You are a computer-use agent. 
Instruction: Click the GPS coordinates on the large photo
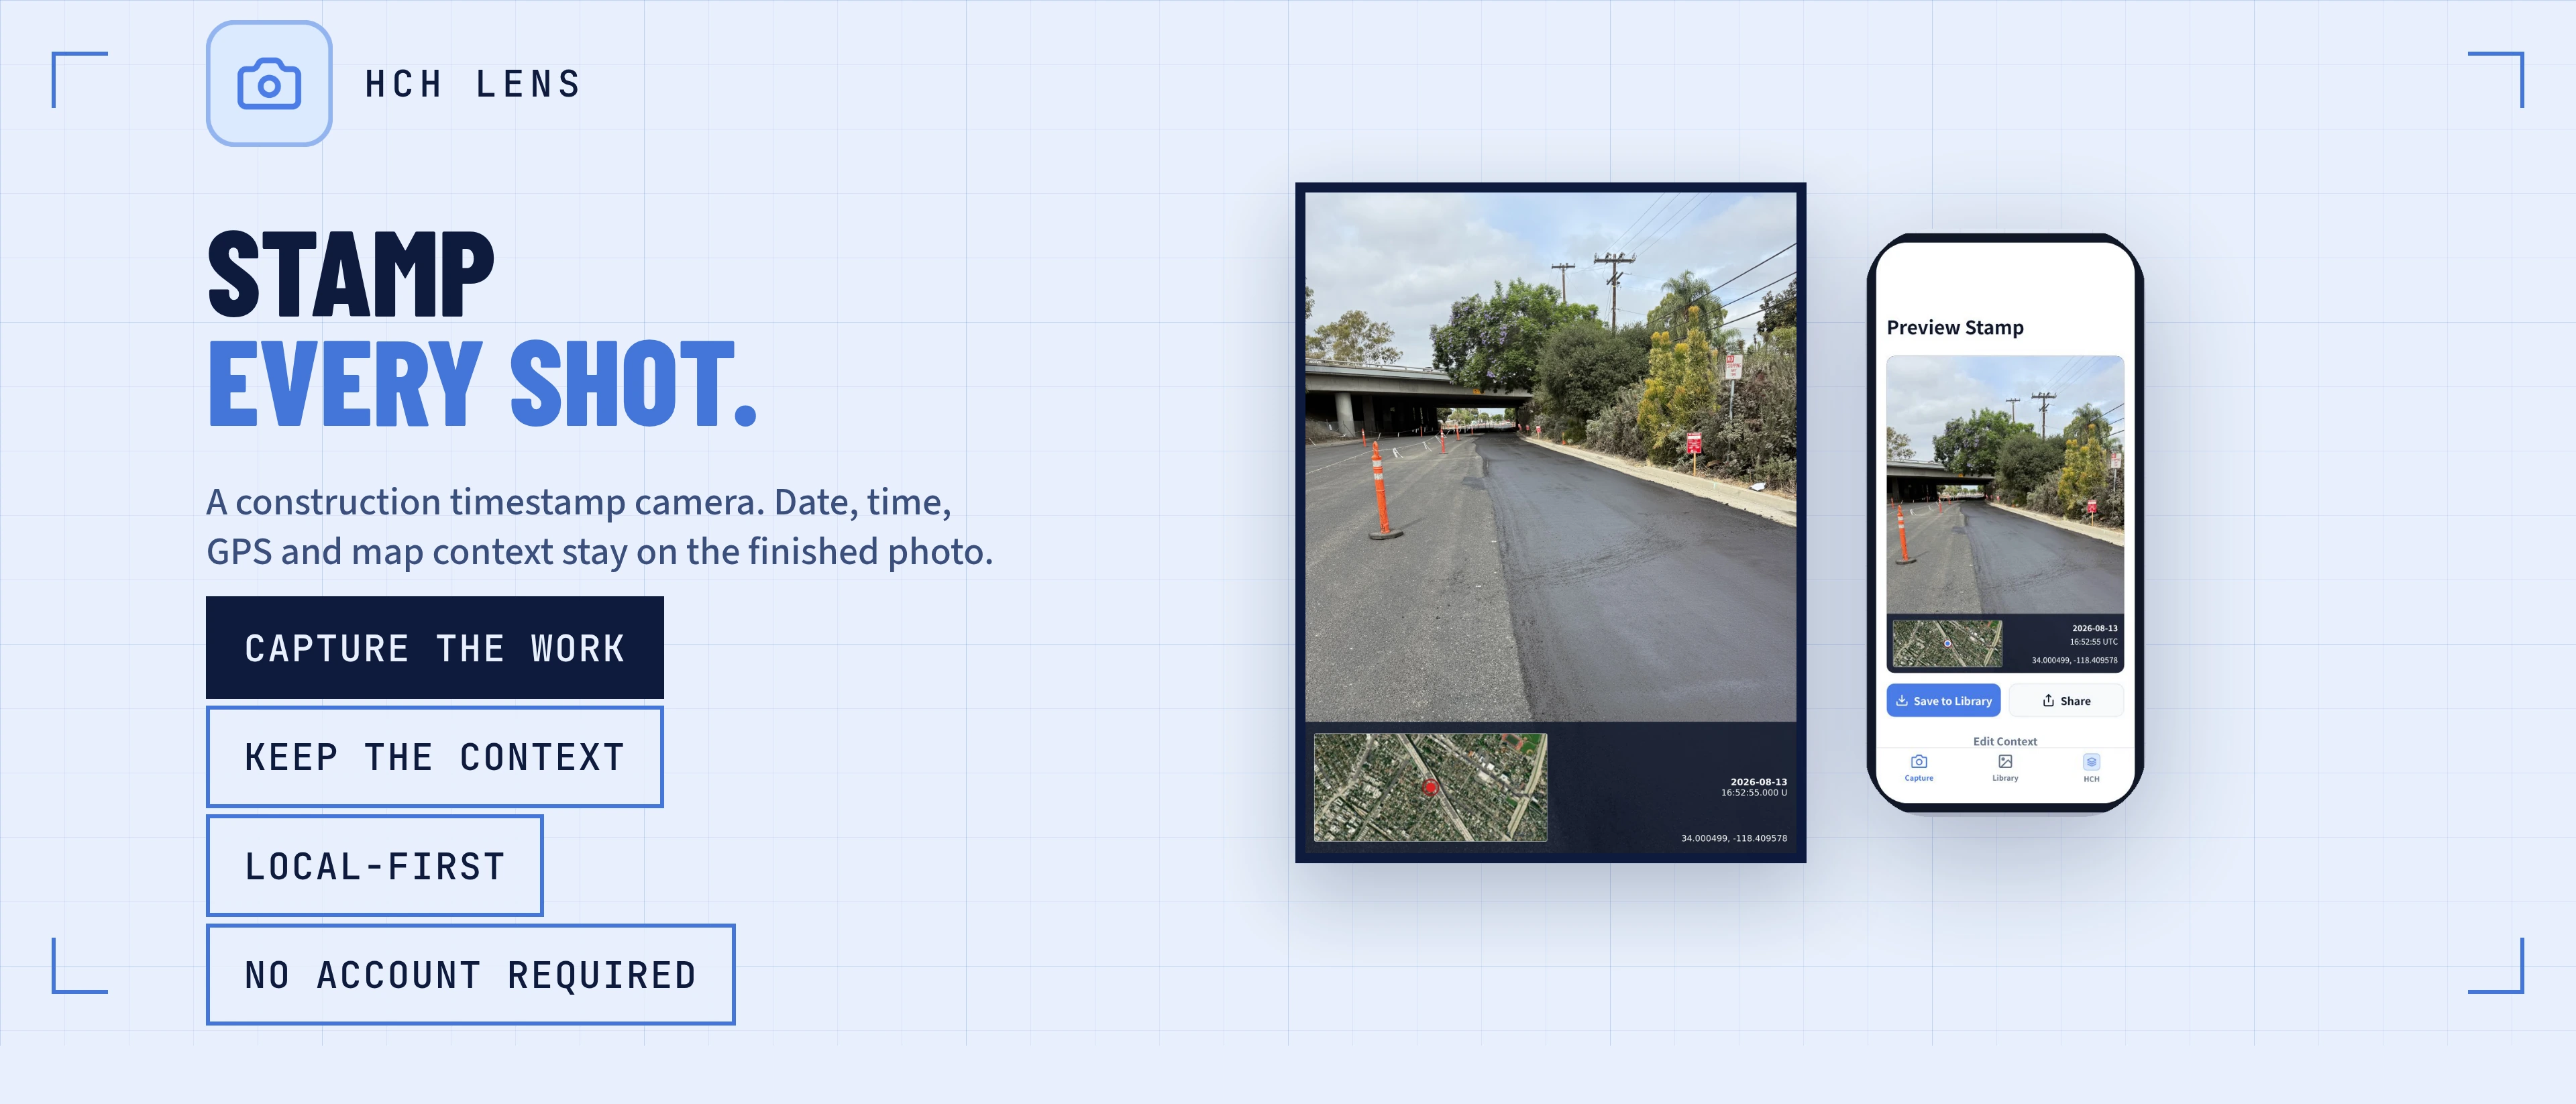pyautogui.click(x=1734, y=838)
